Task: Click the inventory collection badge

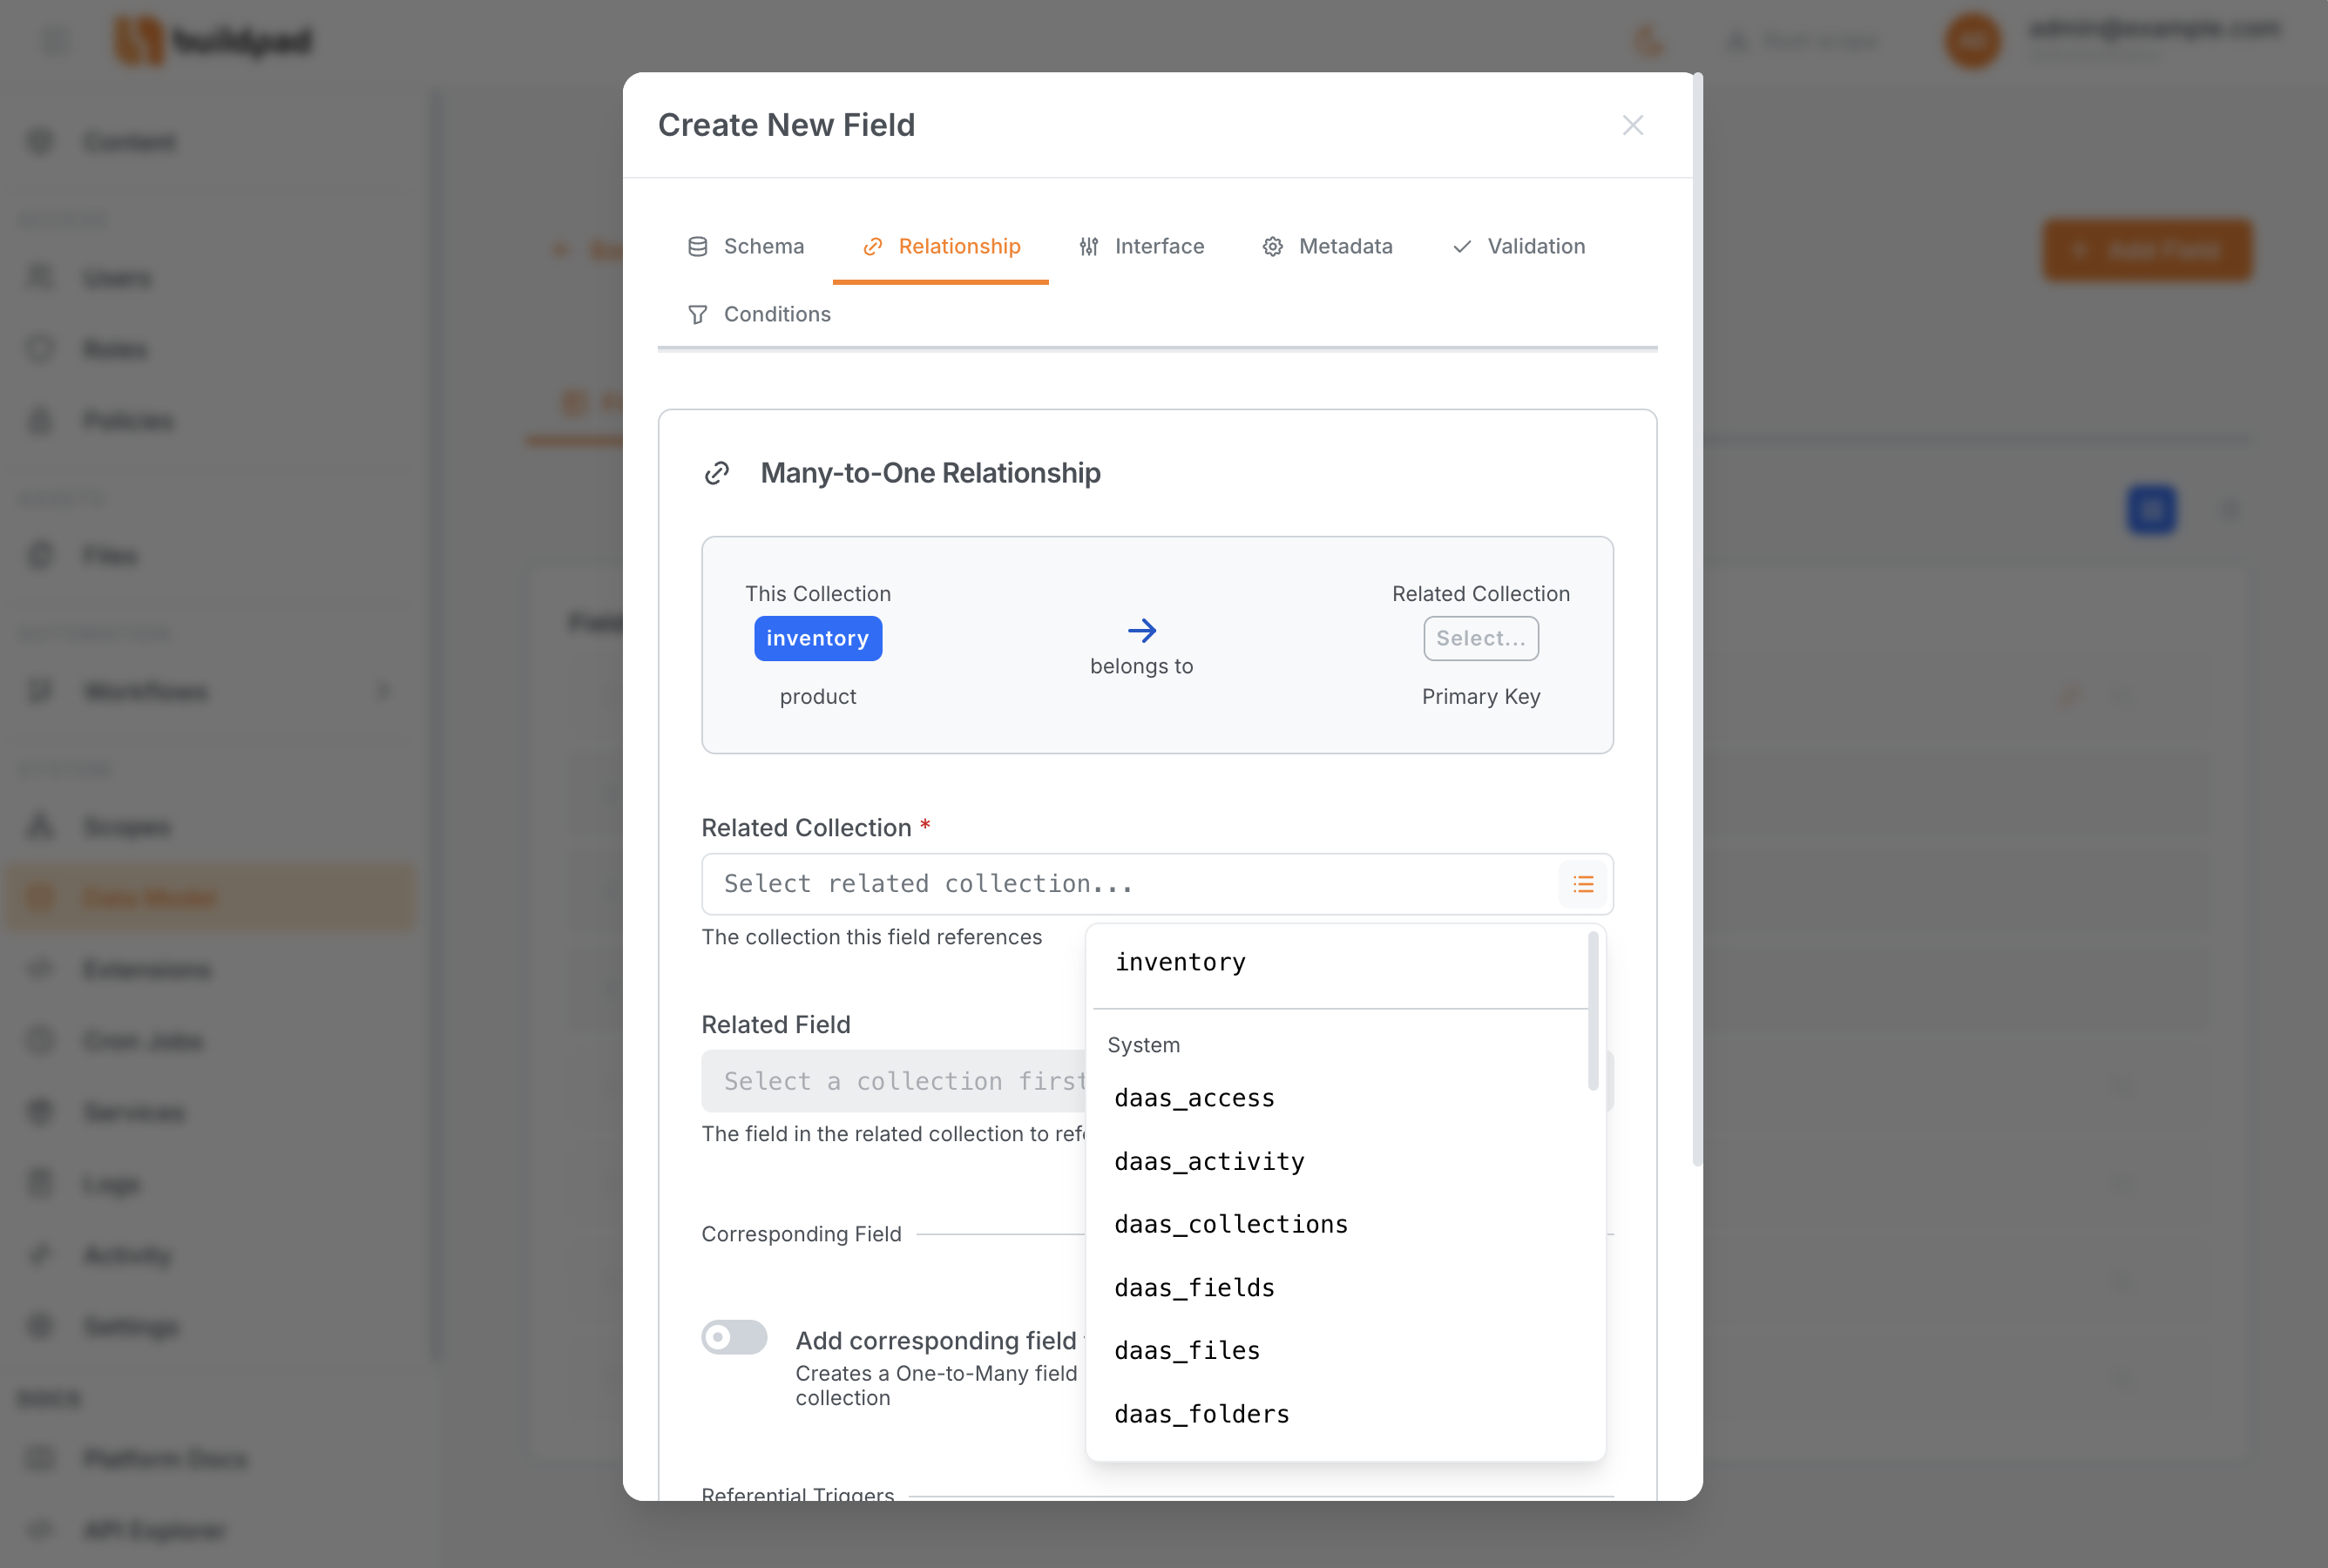Action: point(817,638)
